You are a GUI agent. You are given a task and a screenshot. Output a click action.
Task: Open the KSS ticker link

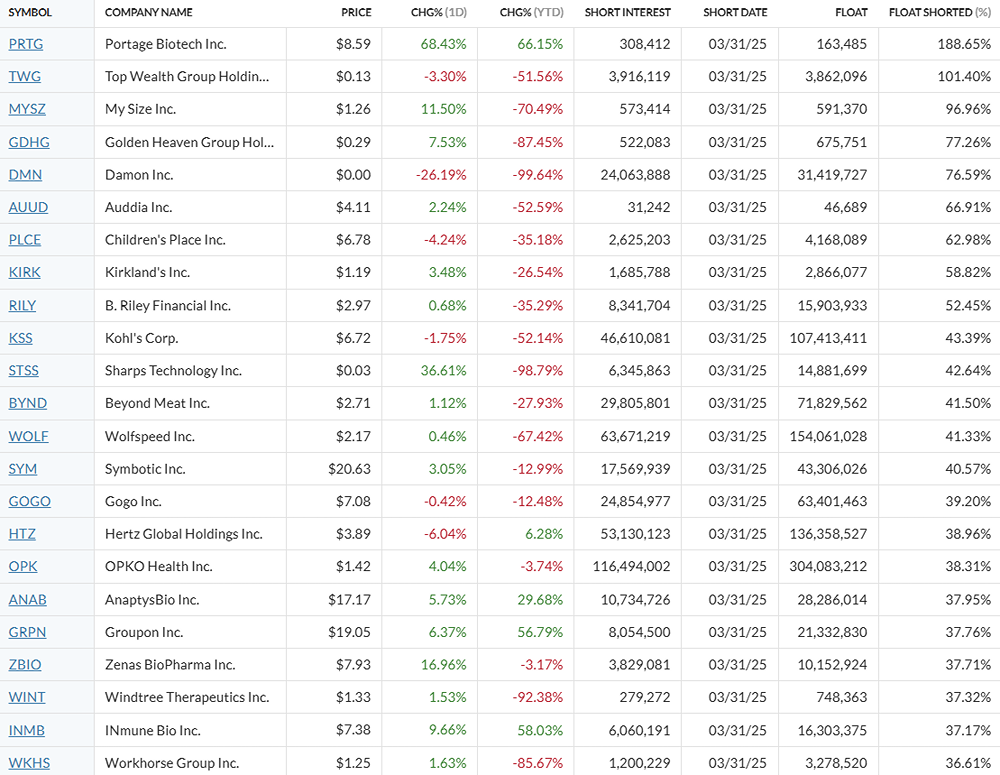[21, 338]
